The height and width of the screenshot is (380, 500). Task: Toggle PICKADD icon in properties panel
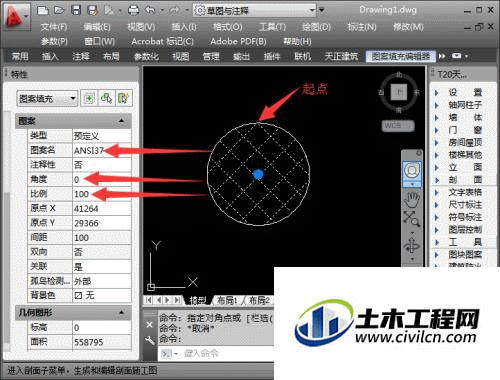[89, 98]
